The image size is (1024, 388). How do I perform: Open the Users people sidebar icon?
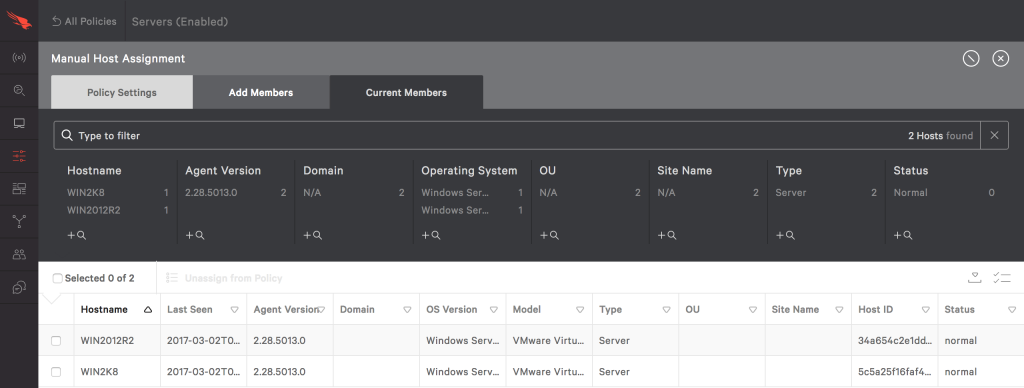(19, 254)
